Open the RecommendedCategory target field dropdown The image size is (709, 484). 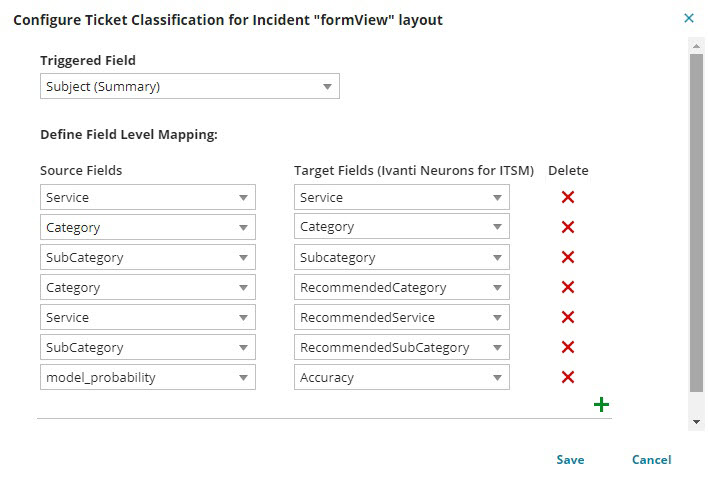(402, 287)
